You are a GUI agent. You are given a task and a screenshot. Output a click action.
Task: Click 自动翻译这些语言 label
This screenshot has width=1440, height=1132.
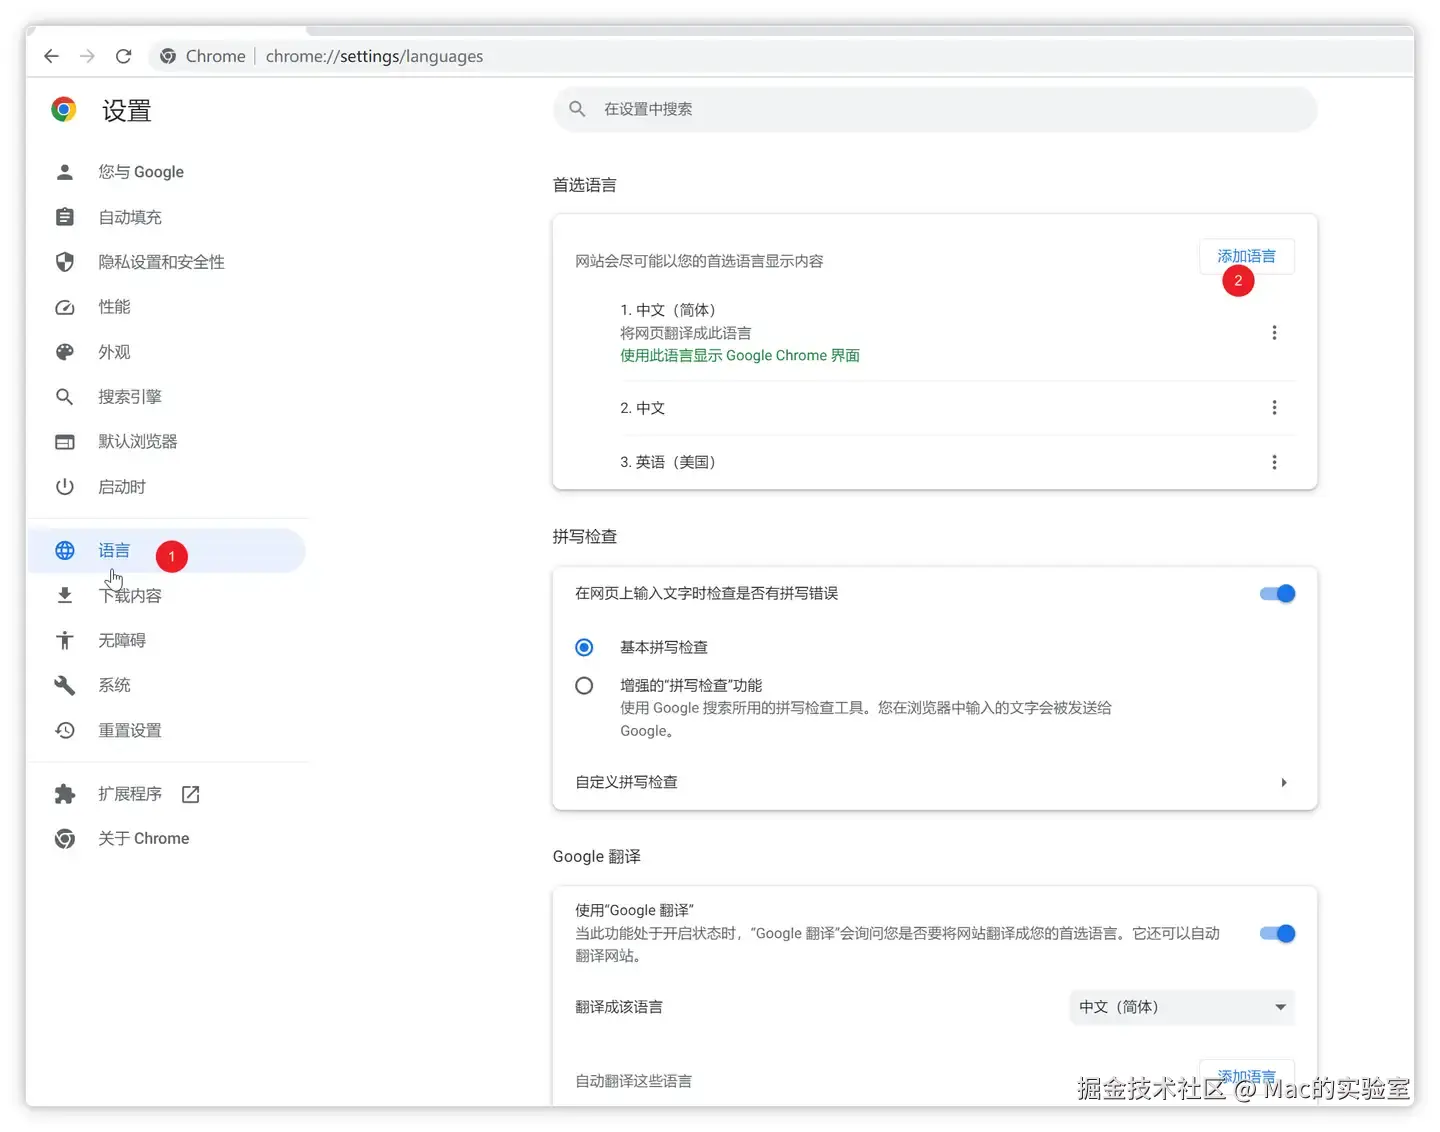click(634, 1081)
